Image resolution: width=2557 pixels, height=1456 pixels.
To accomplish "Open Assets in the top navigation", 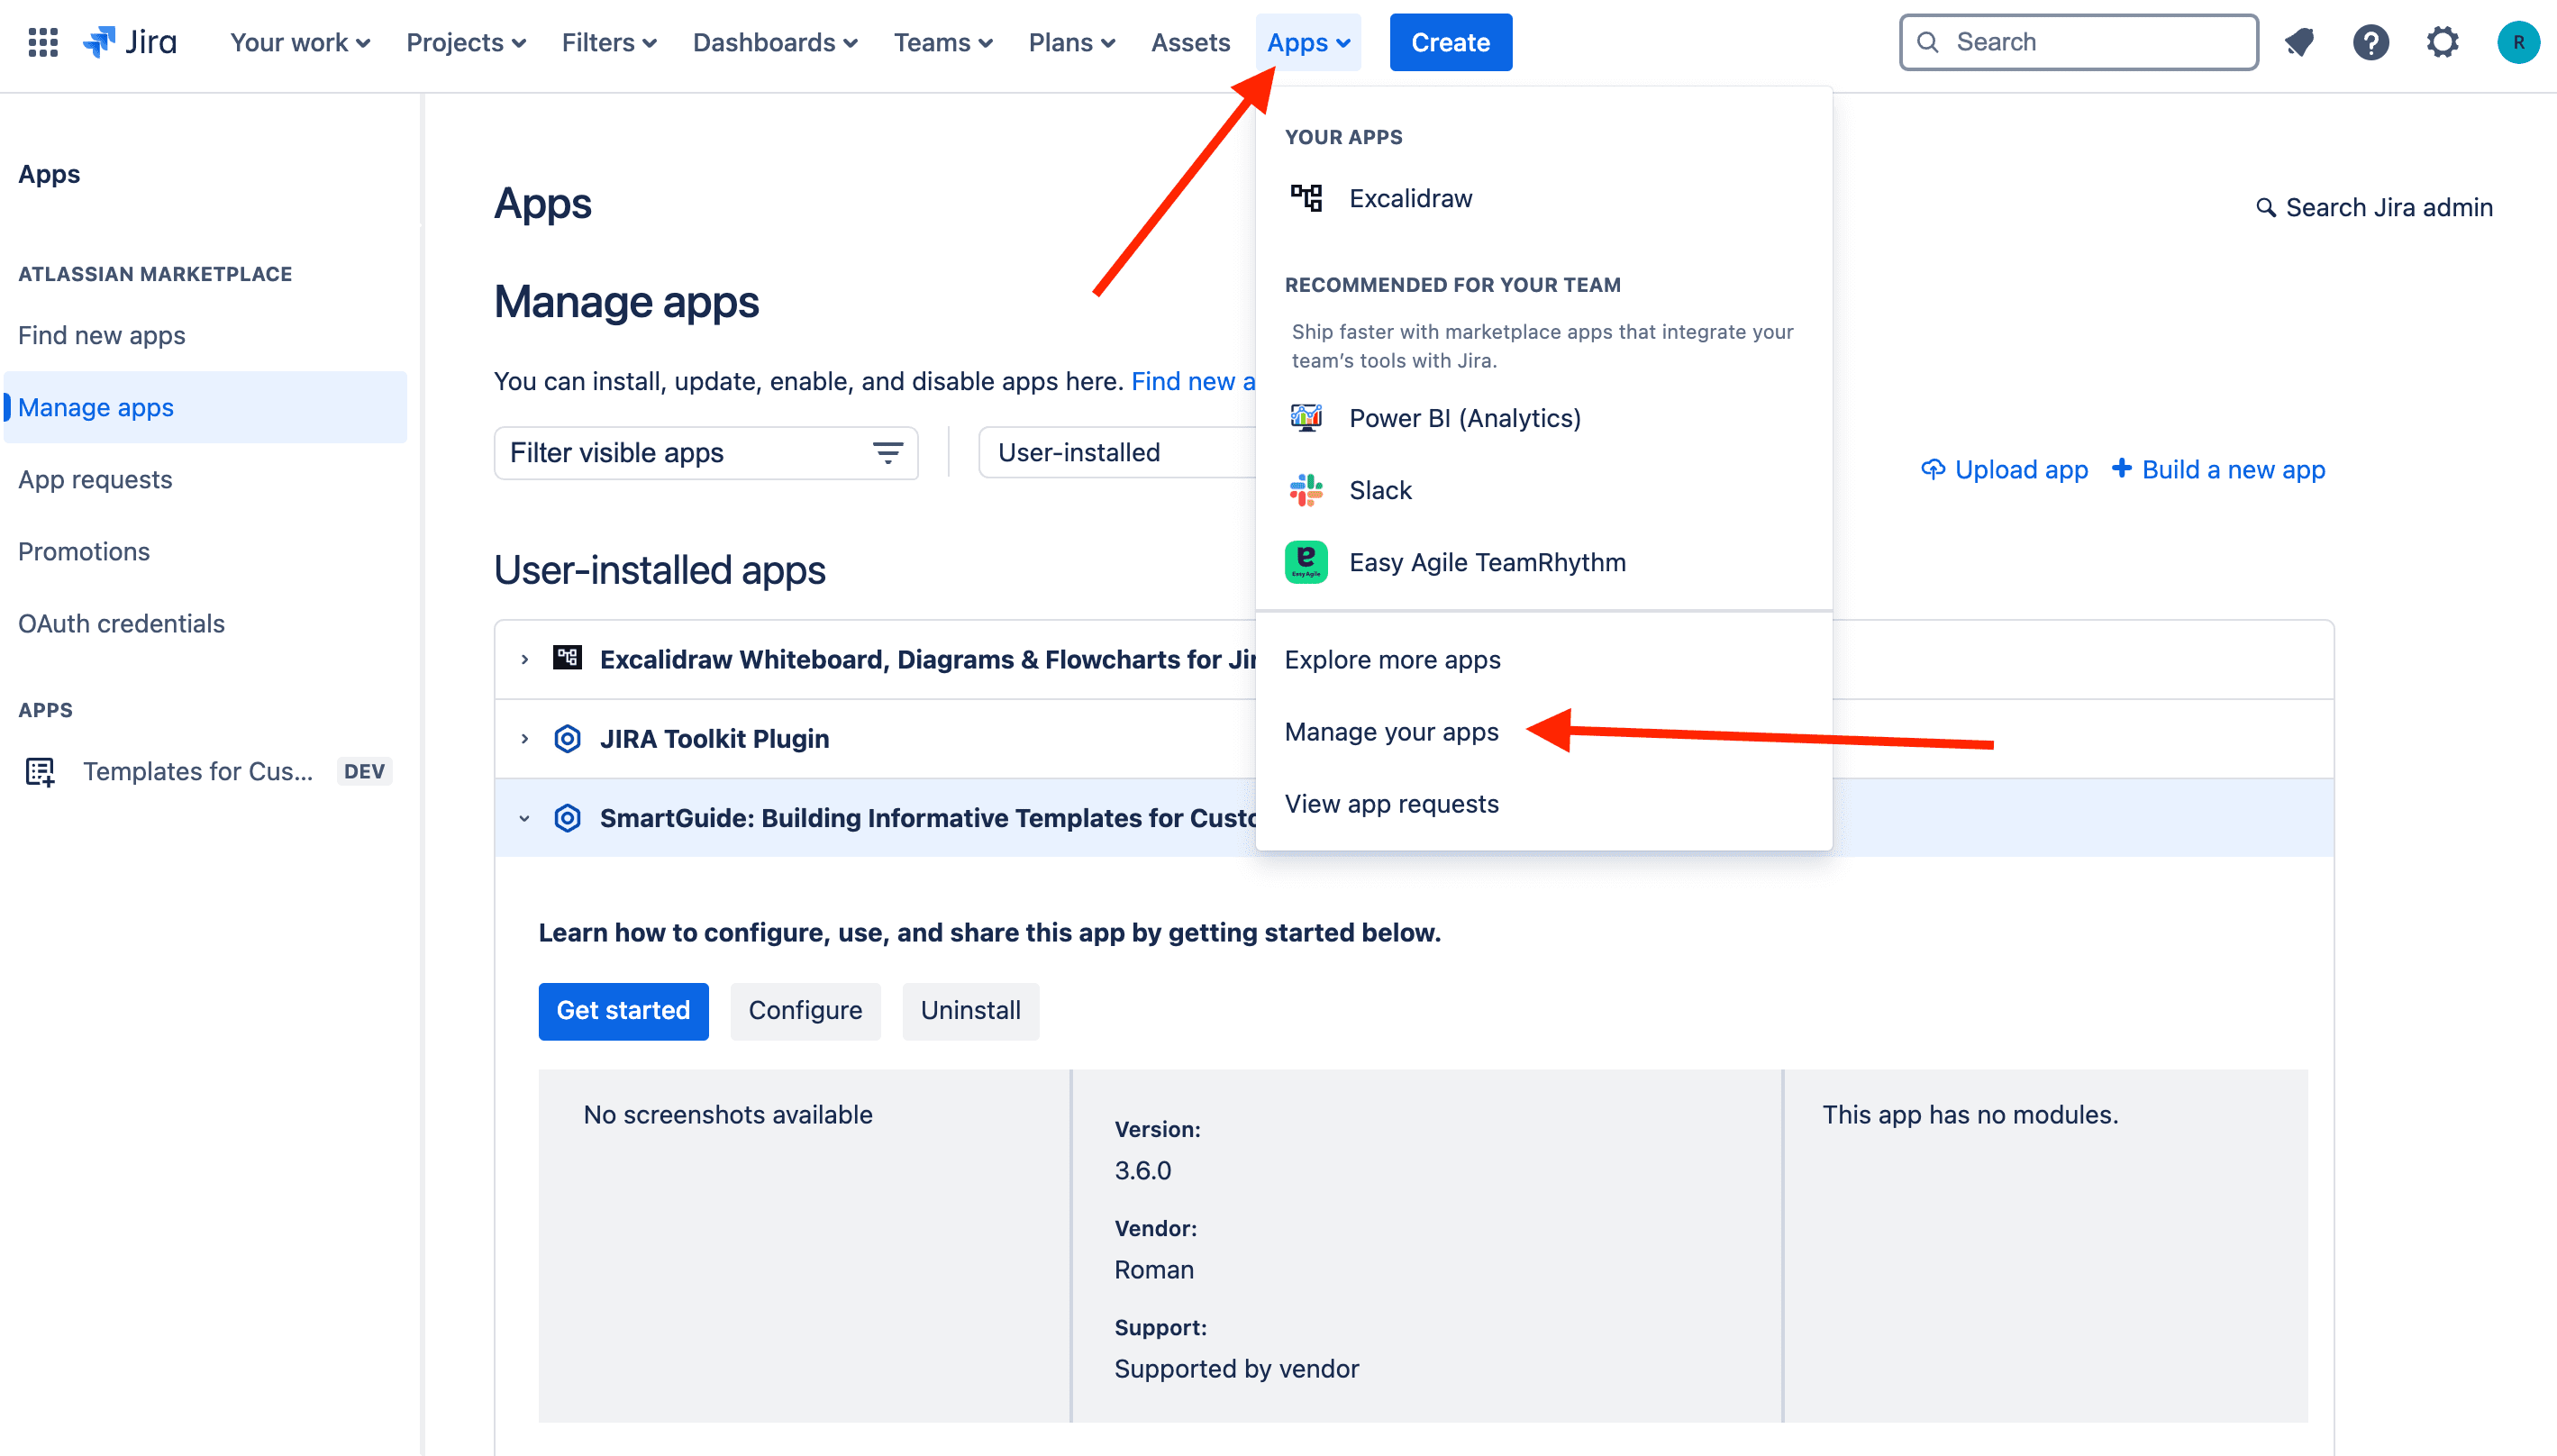I will [1190, 42].
